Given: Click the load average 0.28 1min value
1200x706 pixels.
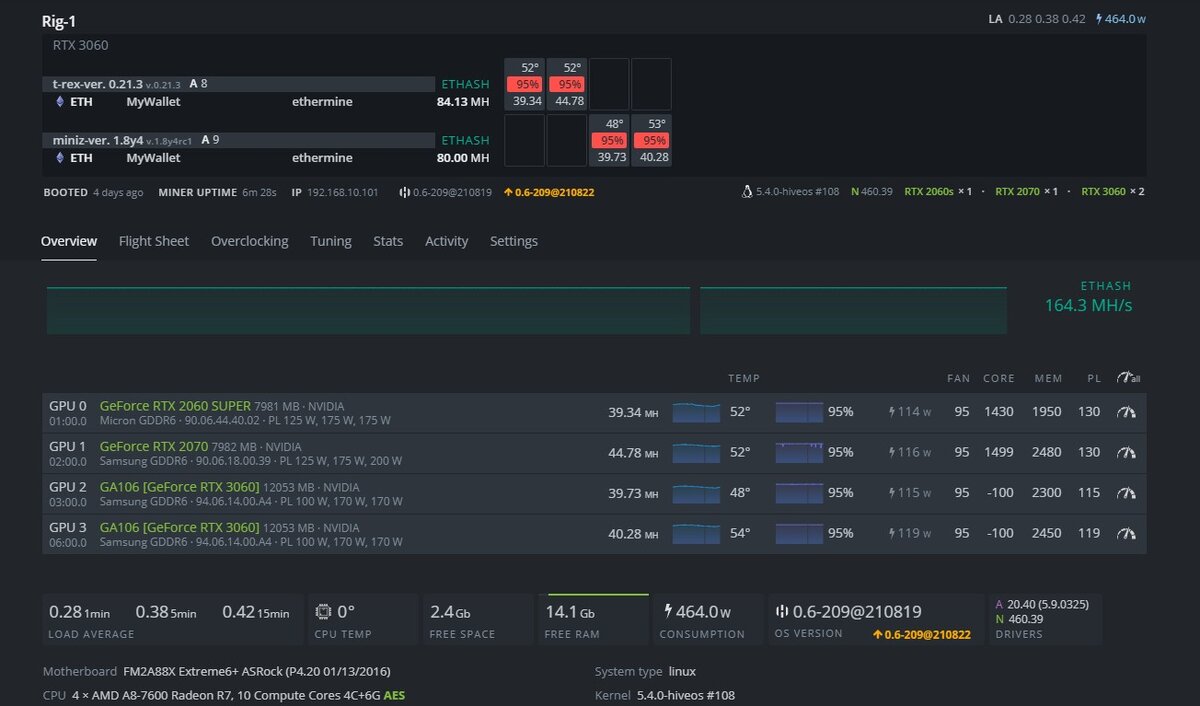Looking at the screenshot, I should [79, 612].
